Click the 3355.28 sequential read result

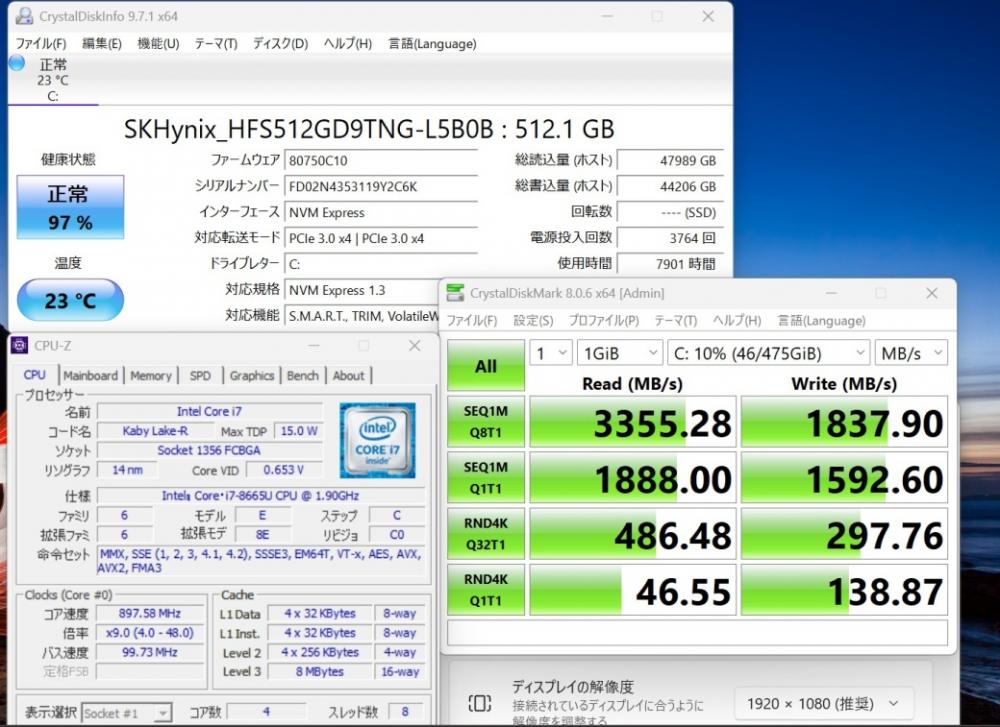pyautogui.click(x=633, y=422)
